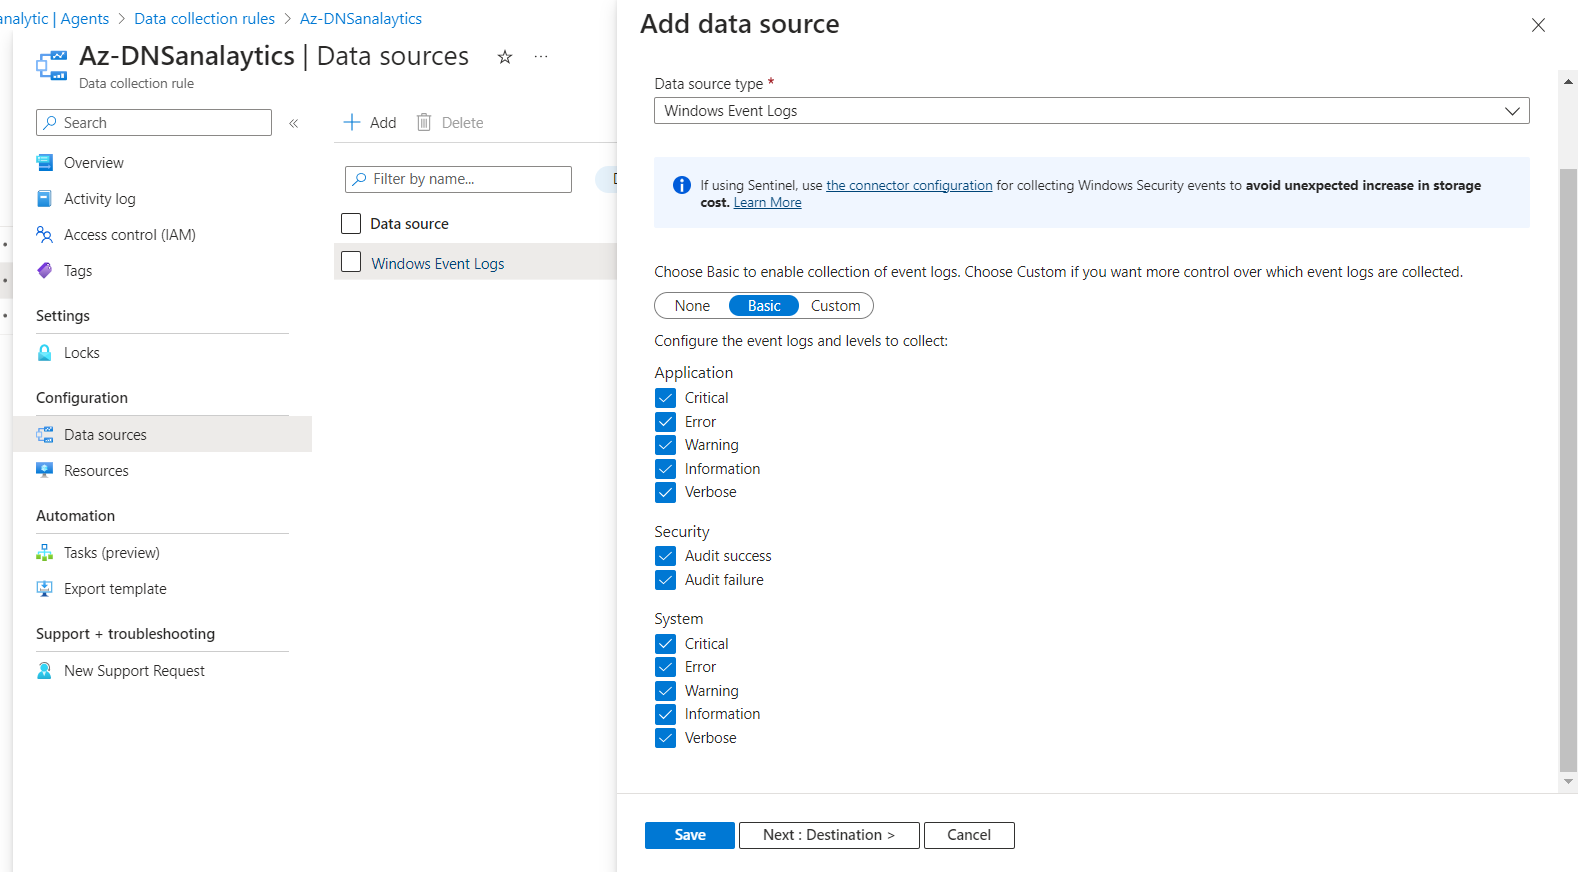
Task: Open the Learn More link
Action: (x=767, y=202)
